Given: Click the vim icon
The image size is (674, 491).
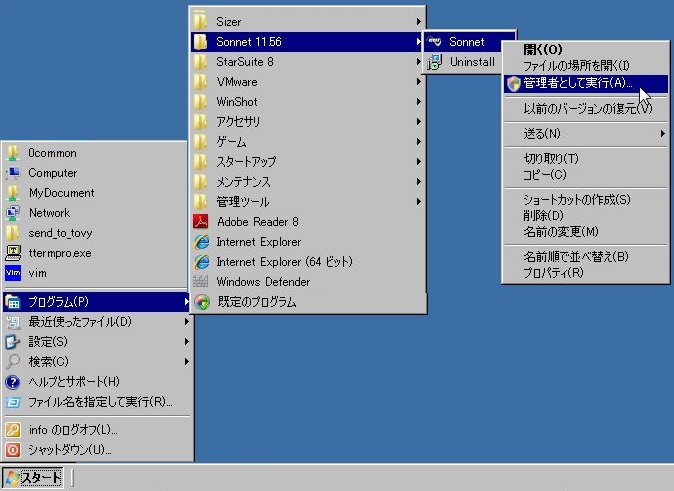Looking at the screenshot, I should tap(13, 273).
